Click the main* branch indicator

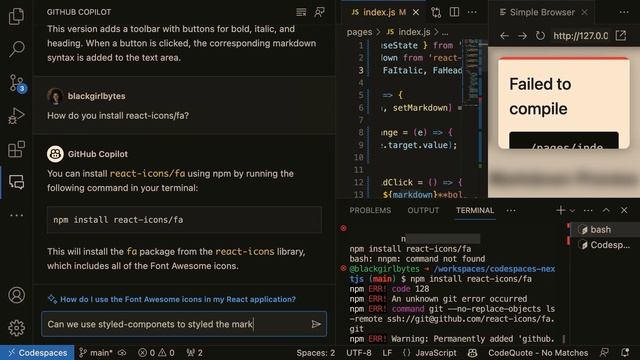coord(96,353)
